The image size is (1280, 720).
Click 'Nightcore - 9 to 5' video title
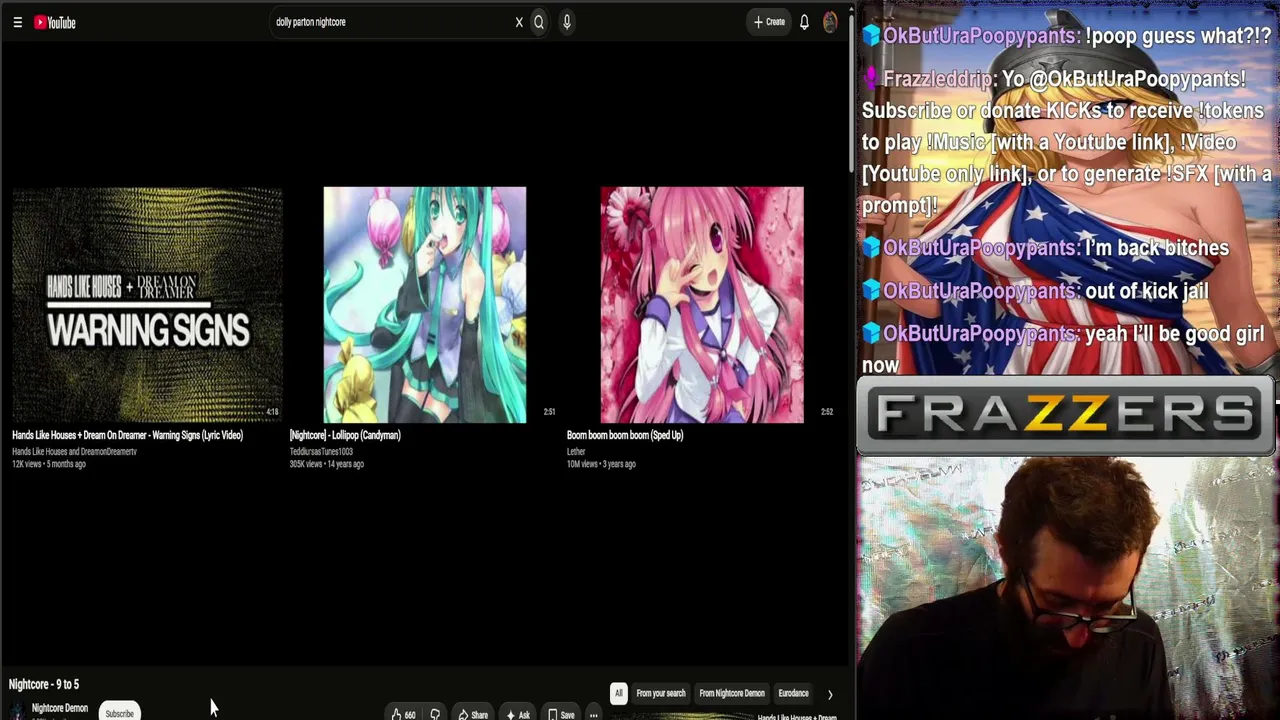[x=44, y=684]
